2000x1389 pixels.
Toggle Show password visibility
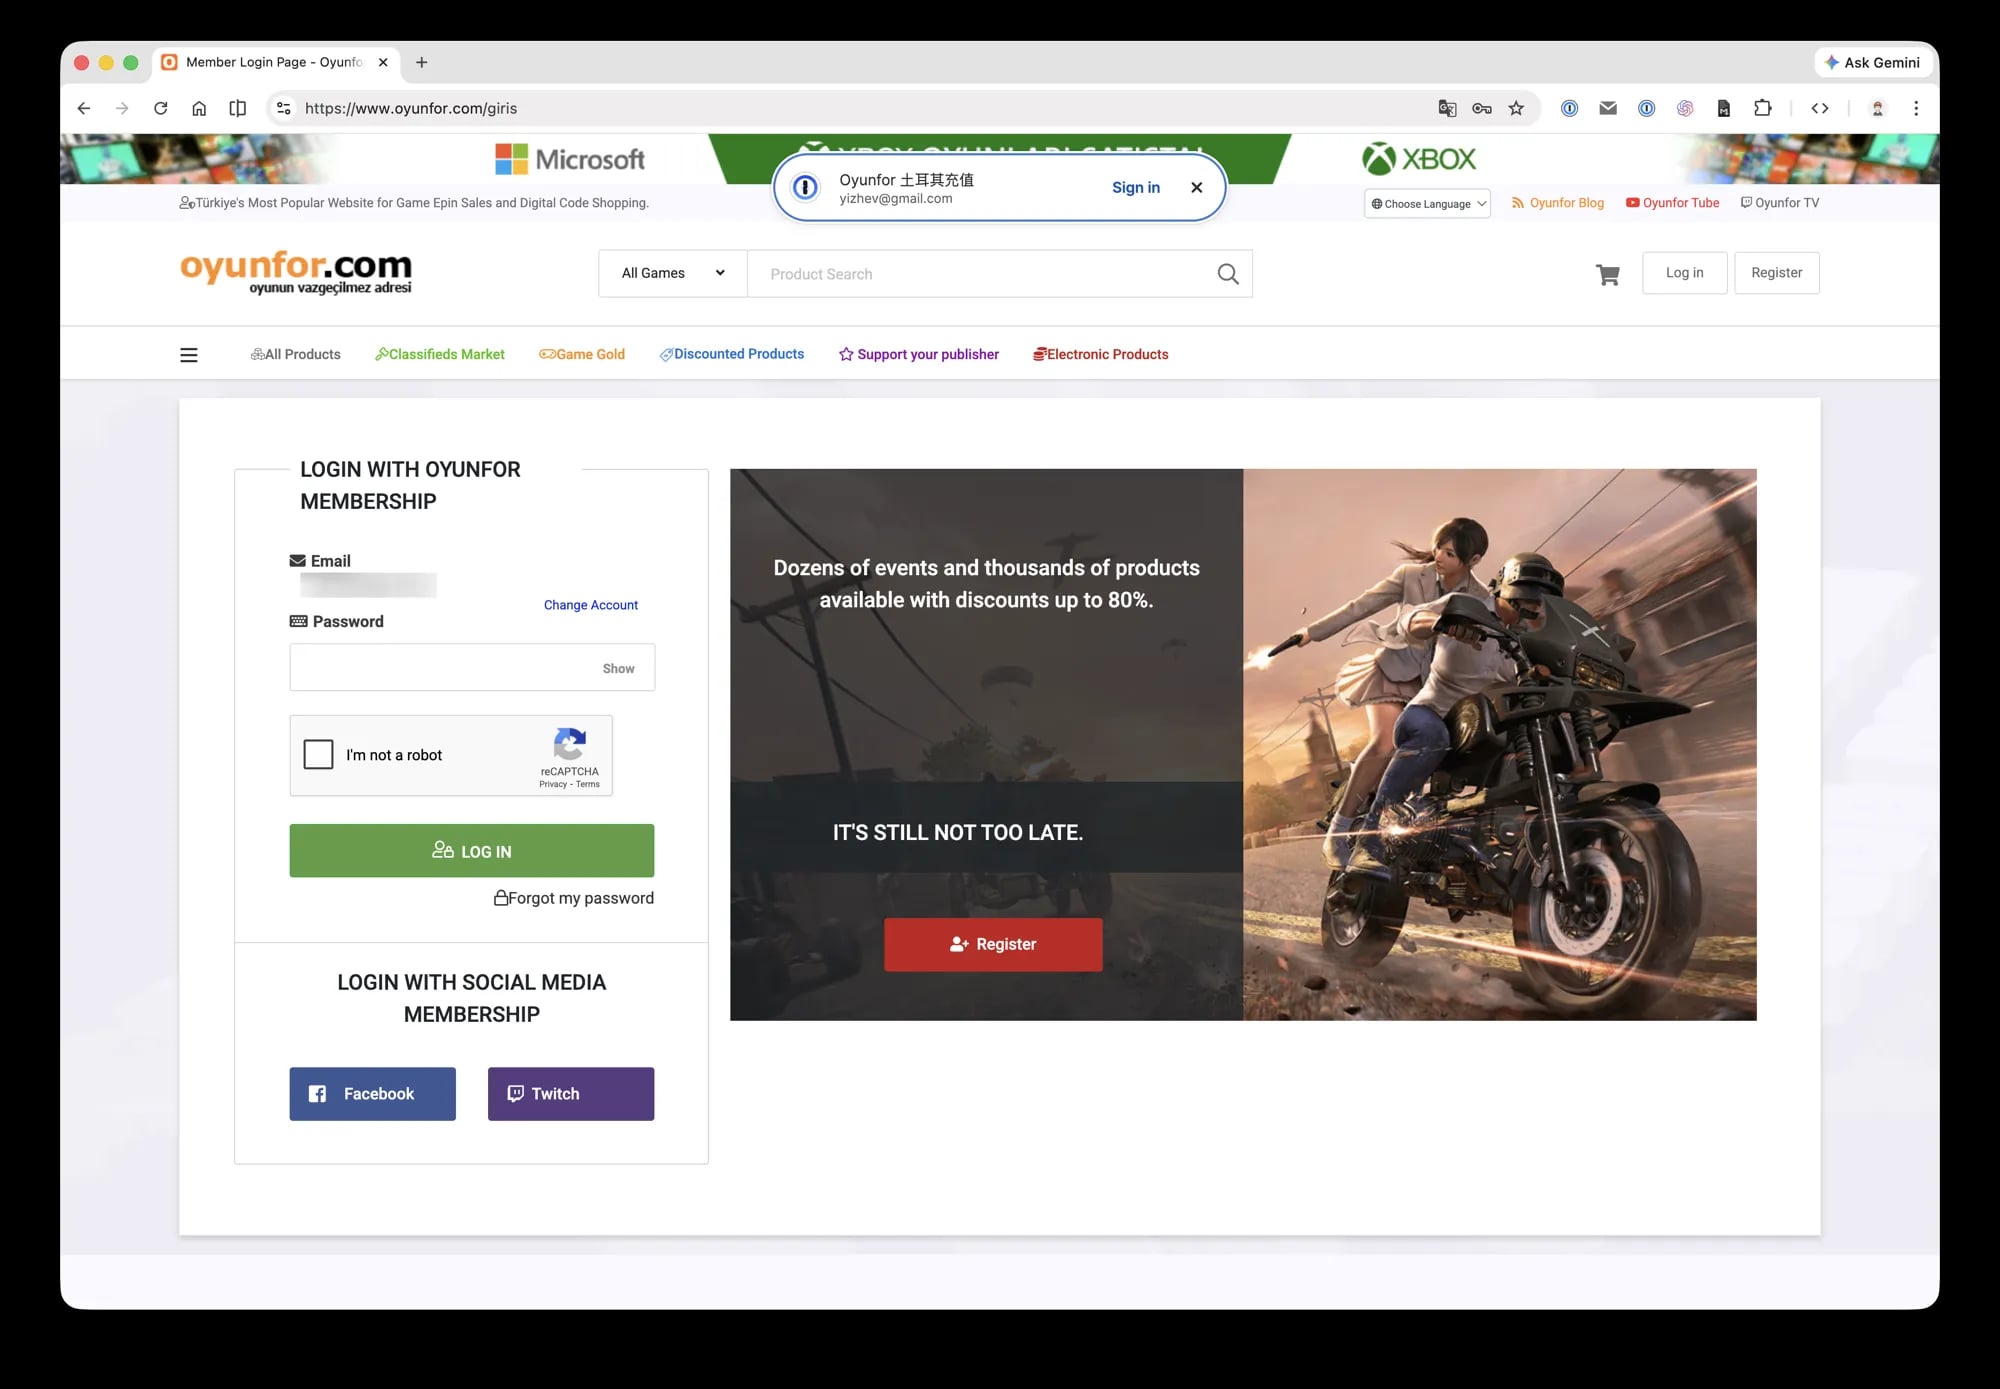pos(618,668)
